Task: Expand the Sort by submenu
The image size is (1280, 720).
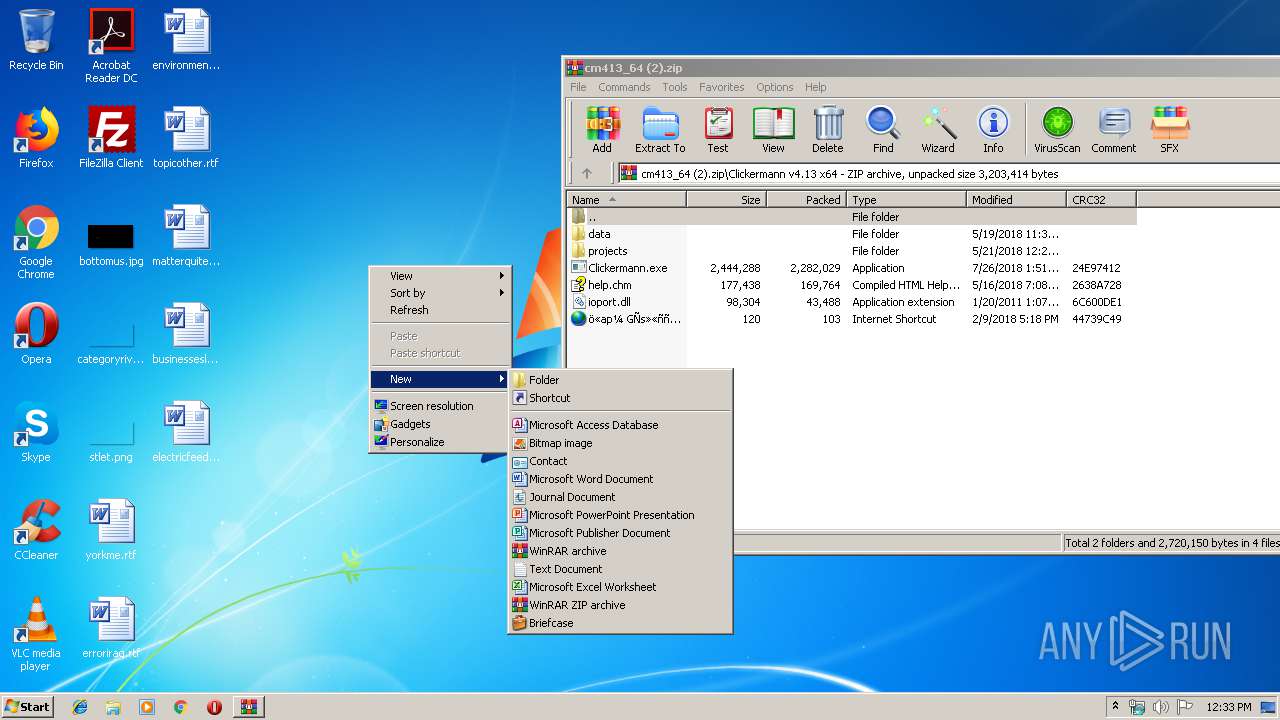Action: 440,293
